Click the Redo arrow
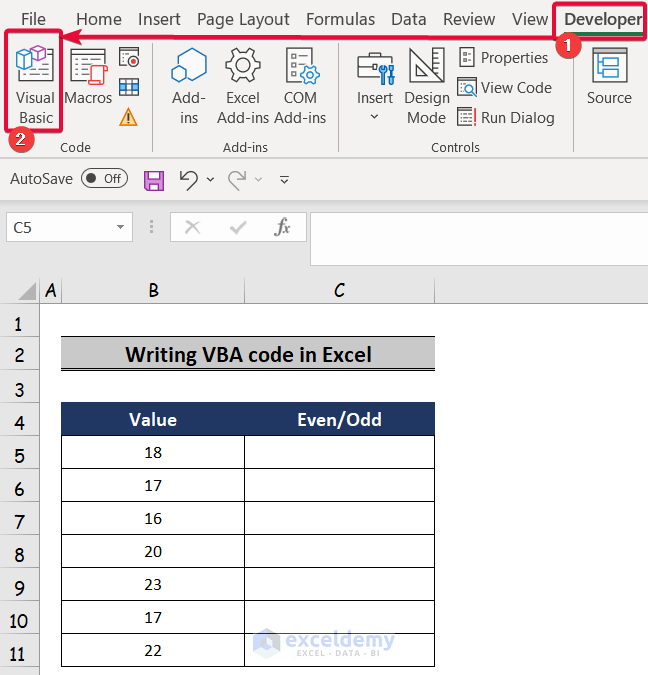Screen dimensions: 648x675 237,180
